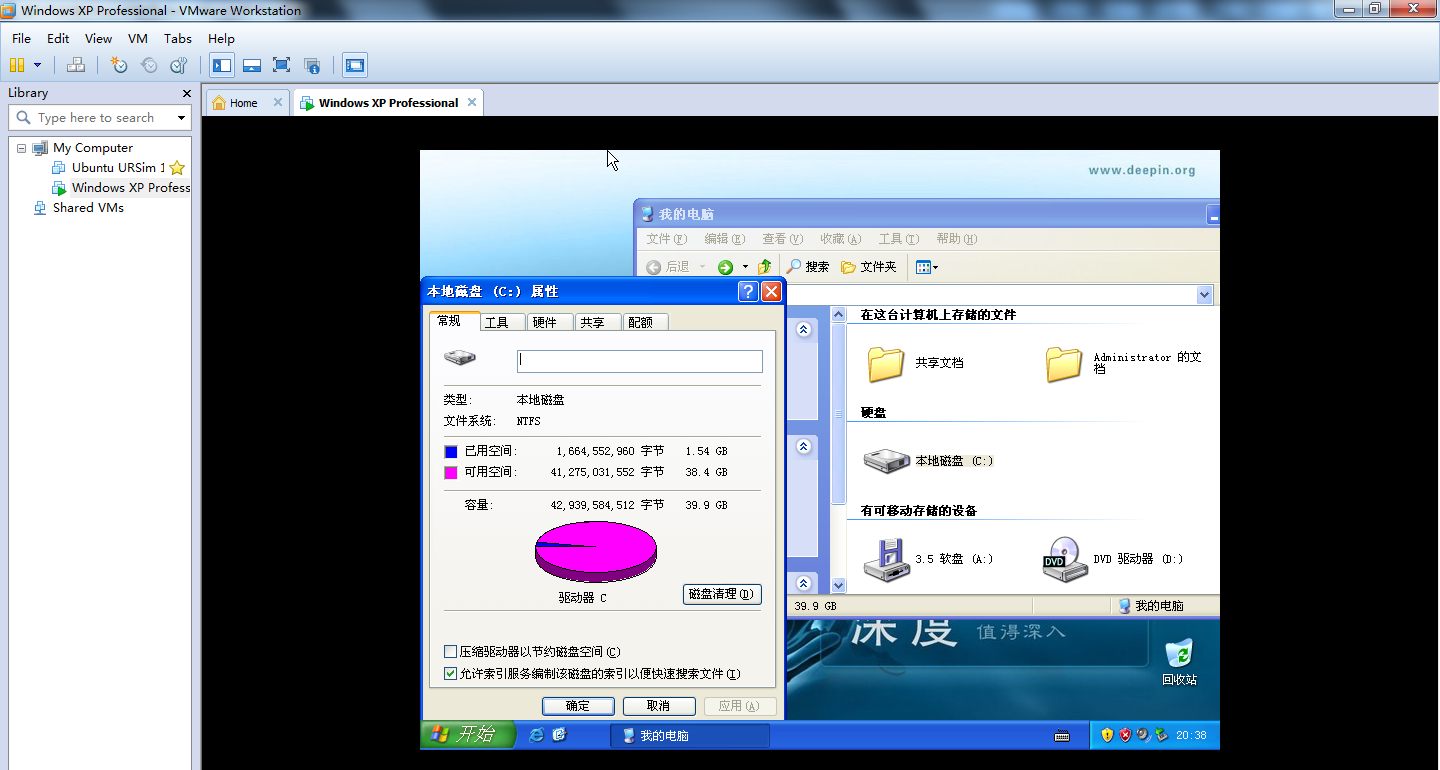The image size is (1440, 770).
Task: Open the 收藏 menu in 我的电脑 window
Action: click(840, 239)
